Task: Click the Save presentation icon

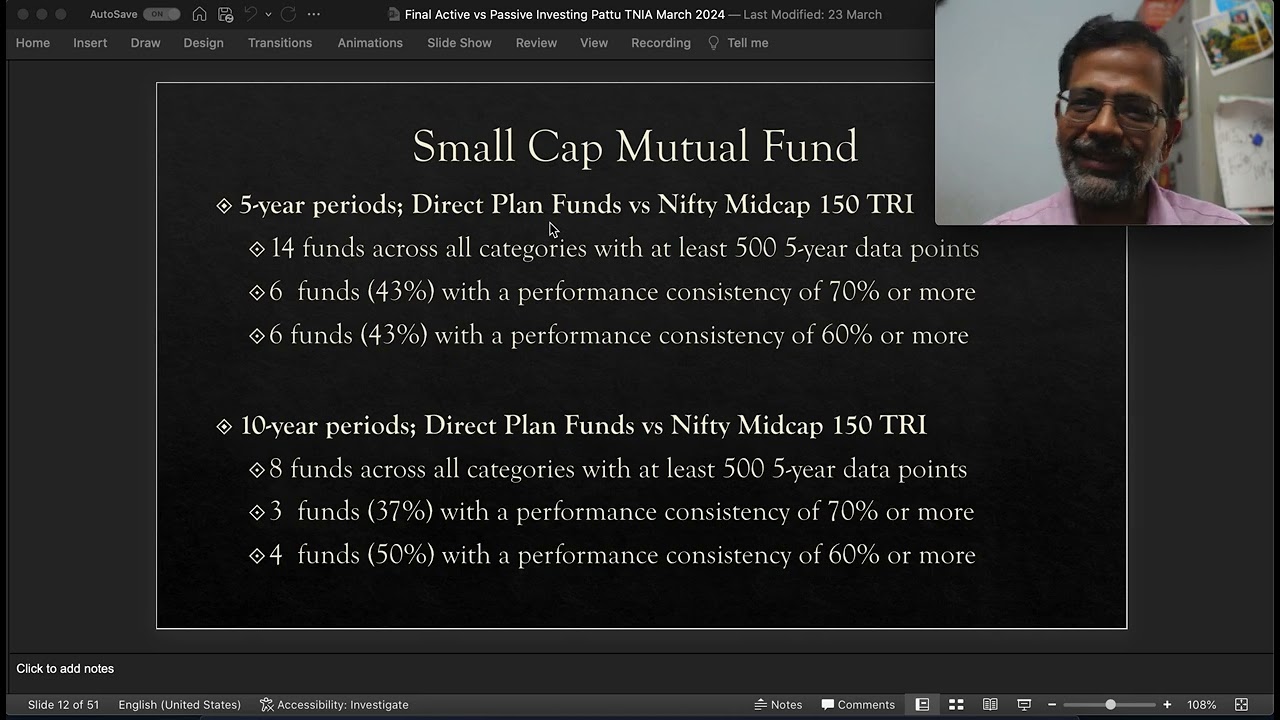Action: point(225,14)
